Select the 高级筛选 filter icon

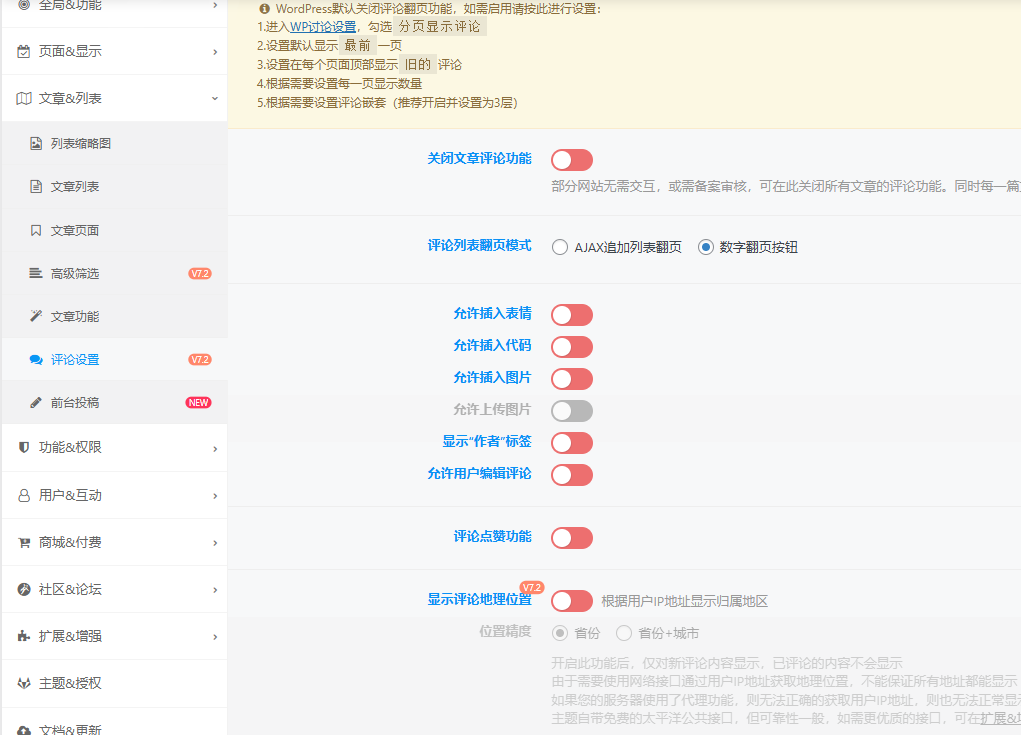click(x=36, y=272)
